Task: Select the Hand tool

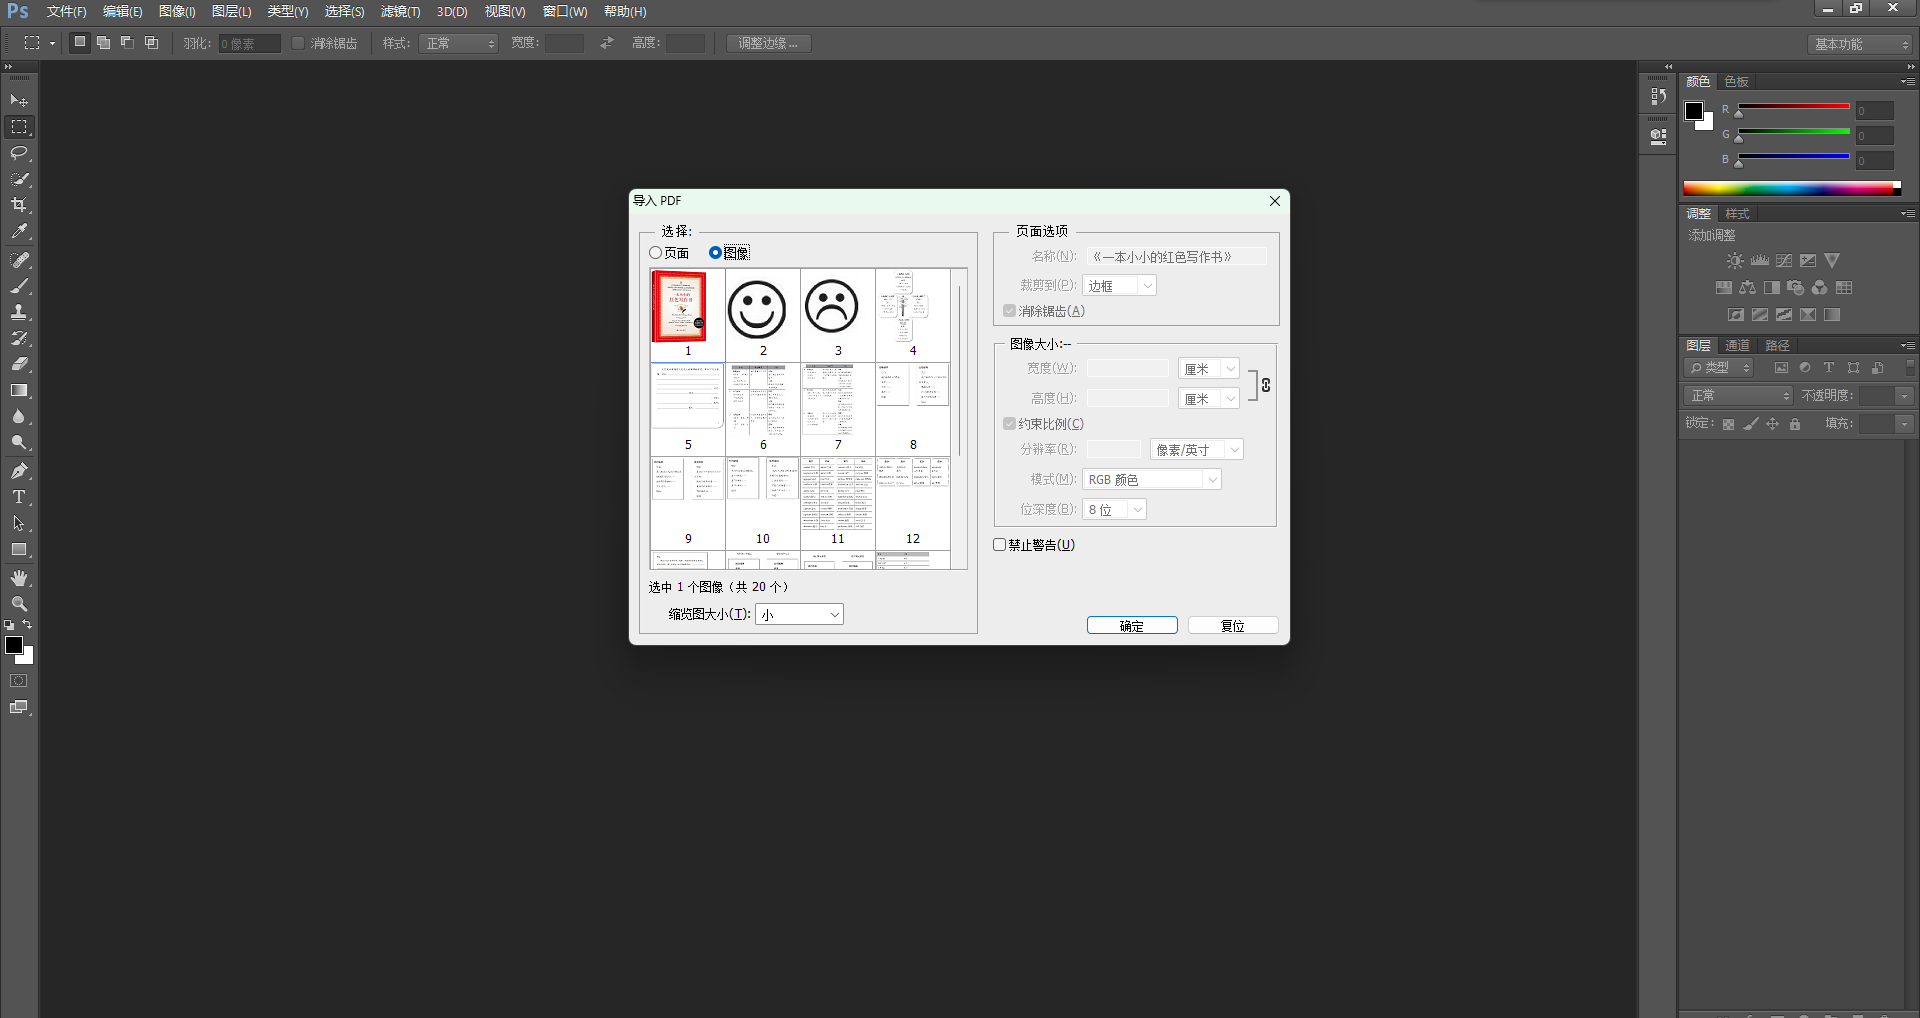Action: 19,578
